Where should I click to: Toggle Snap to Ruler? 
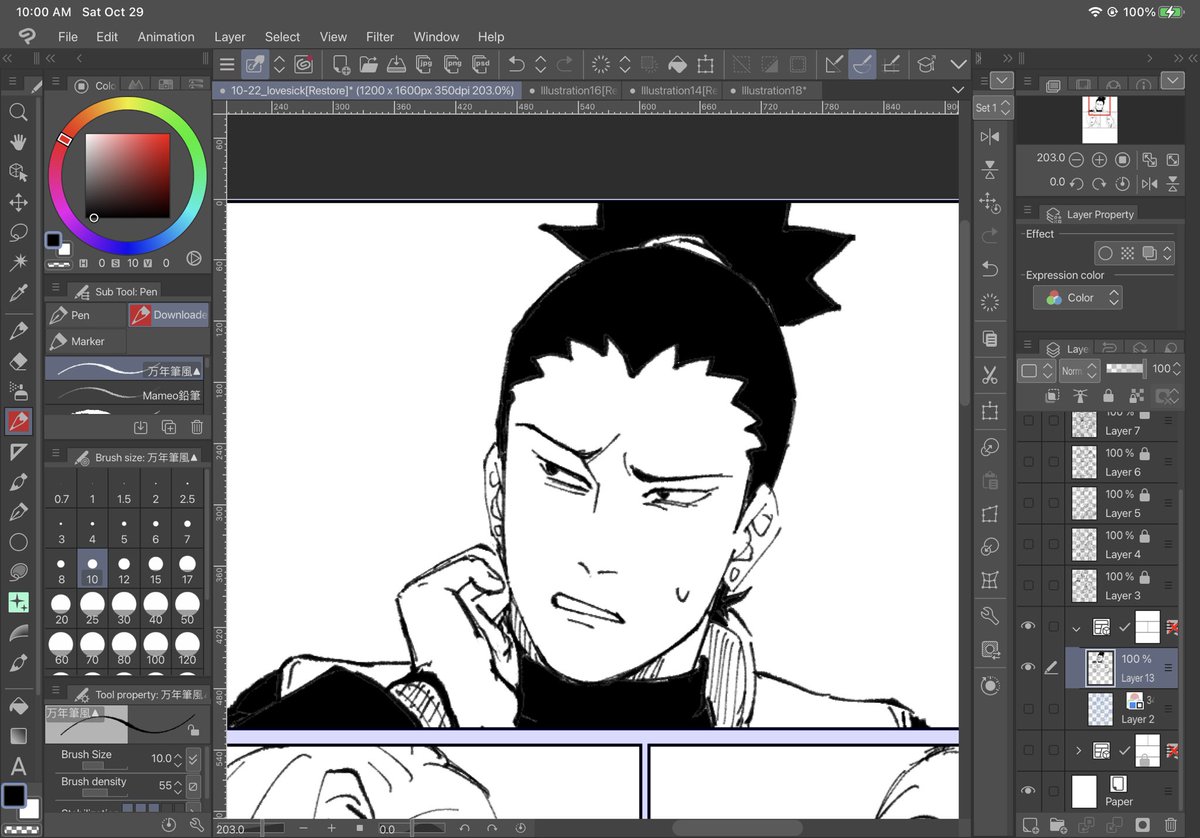833,64
